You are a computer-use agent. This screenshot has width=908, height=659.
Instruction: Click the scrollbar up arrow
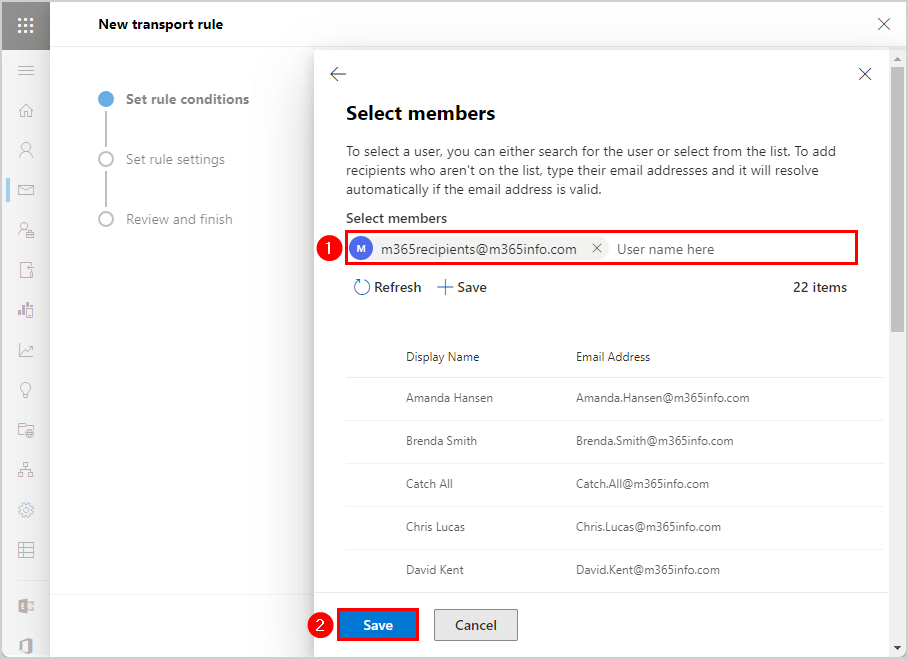897,58
